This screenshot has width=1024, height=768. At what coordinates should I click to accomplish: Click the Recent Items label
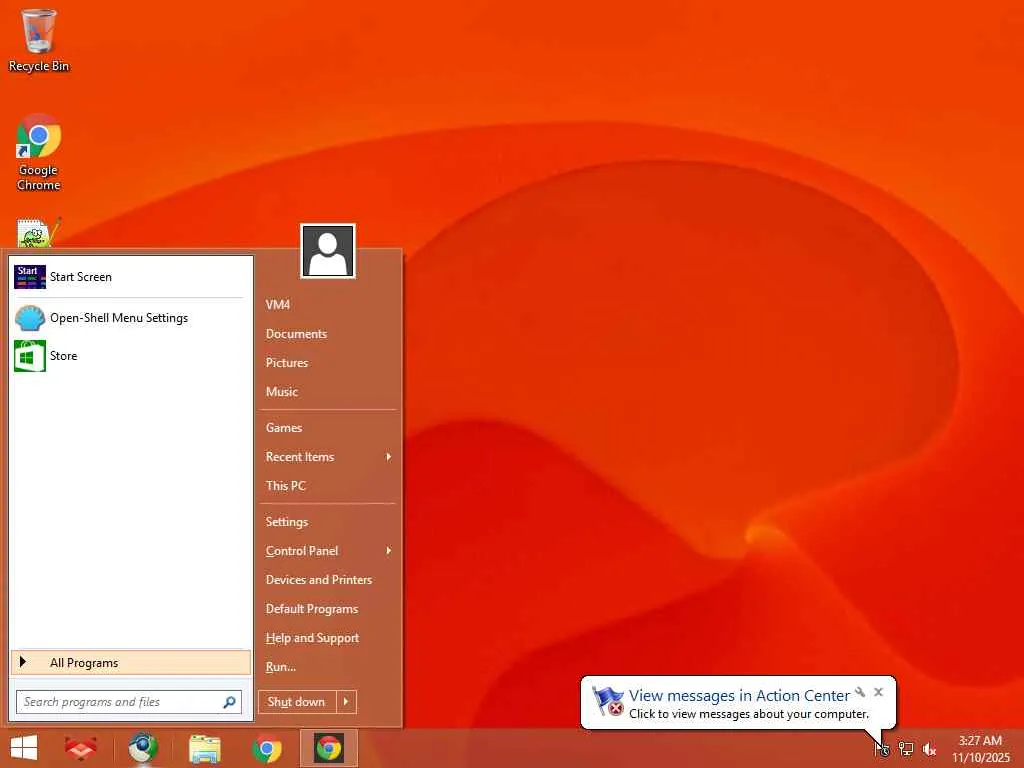pos(300,456)
